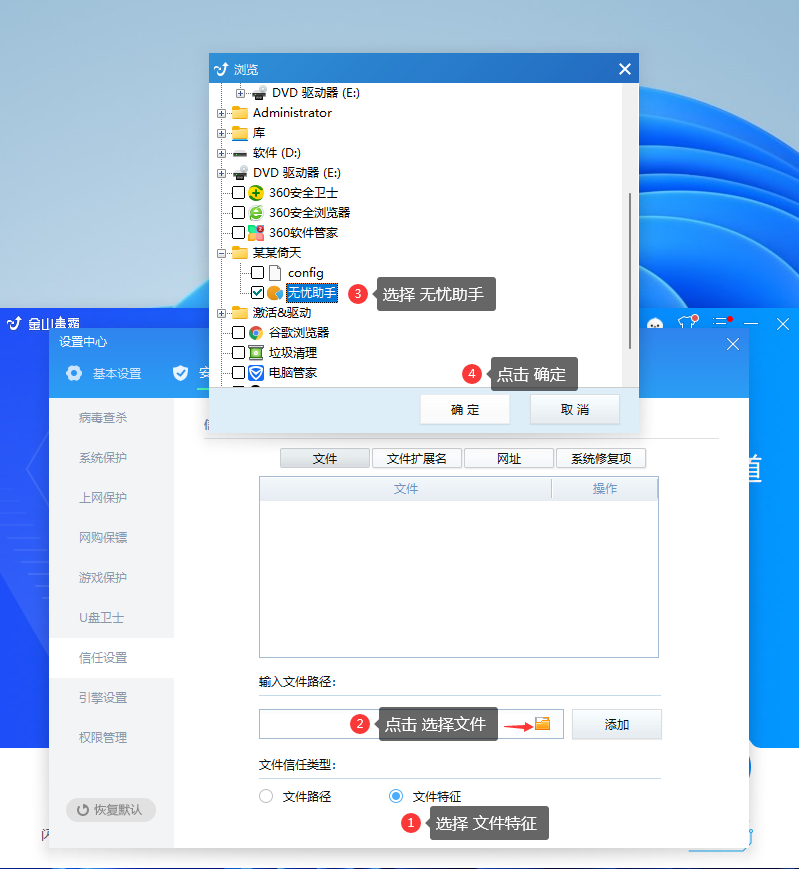Expand the 软件 (D:) tree node
799x869 pixels.
(x=221, y=153)
